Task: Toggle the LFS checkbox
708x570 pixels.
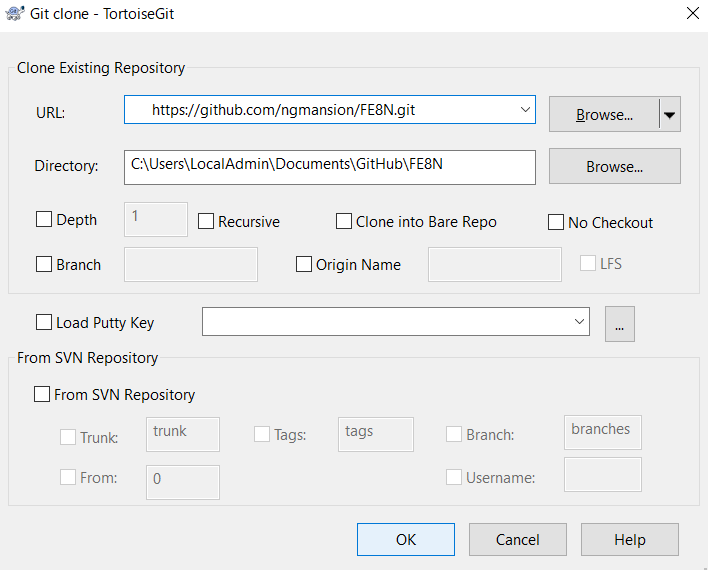Action: coord(587,263)
